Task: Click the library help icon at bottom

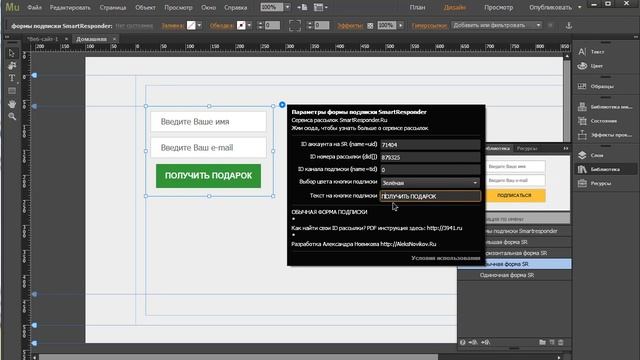Action: click(462, 342)
